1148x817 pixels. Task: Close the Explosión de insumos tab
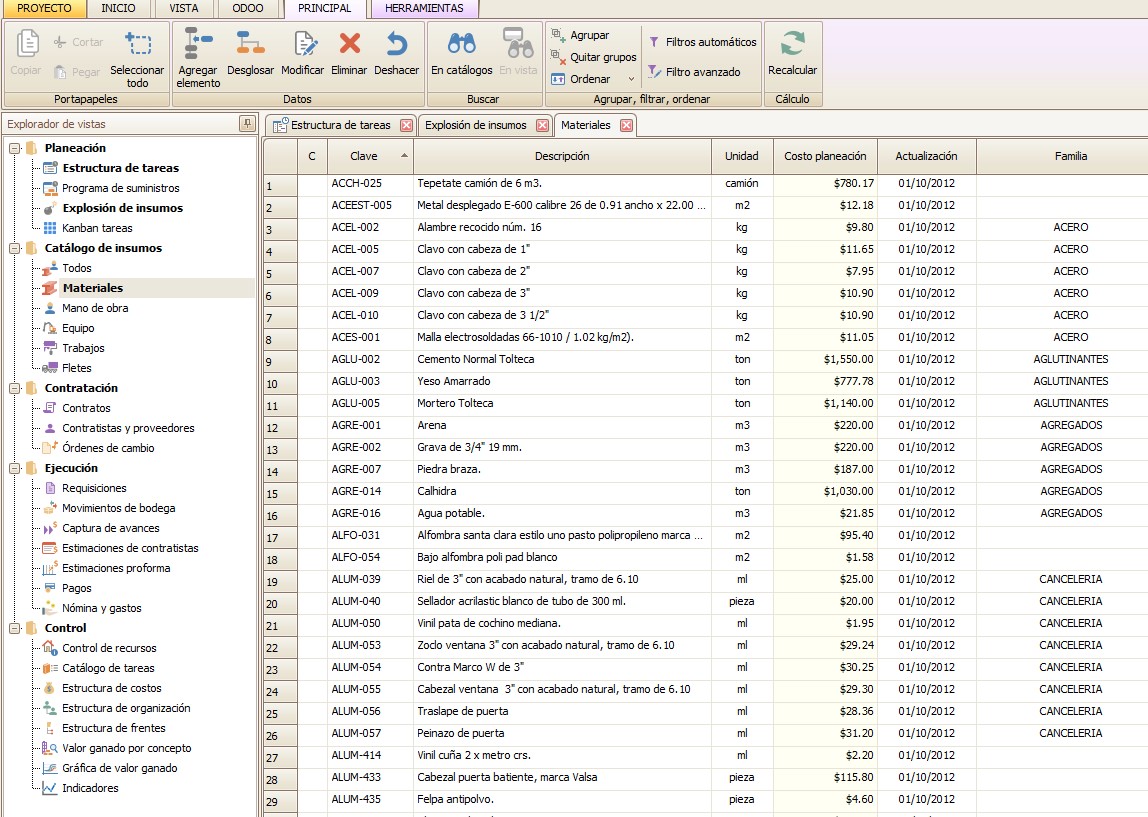point(543,125)
